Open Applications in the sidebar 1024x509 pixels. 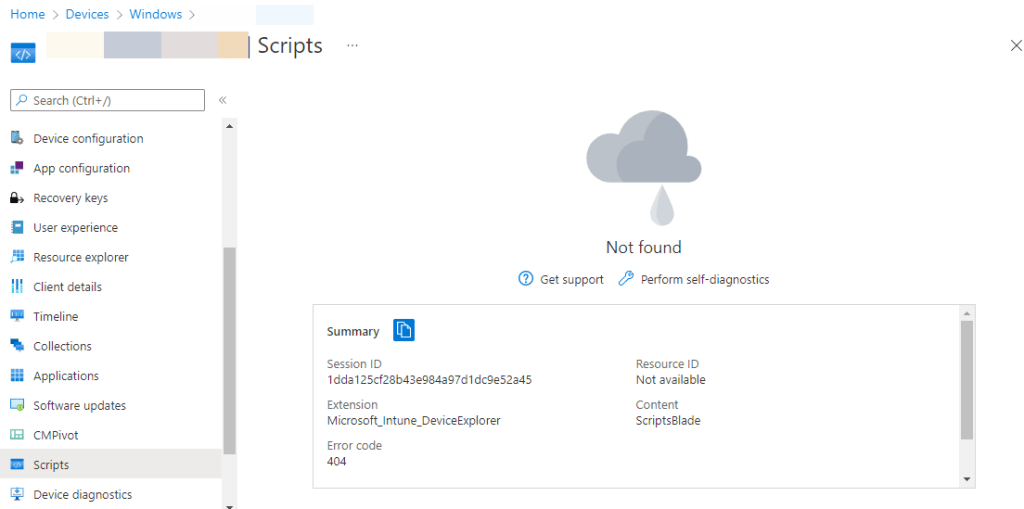click(66, 376)
